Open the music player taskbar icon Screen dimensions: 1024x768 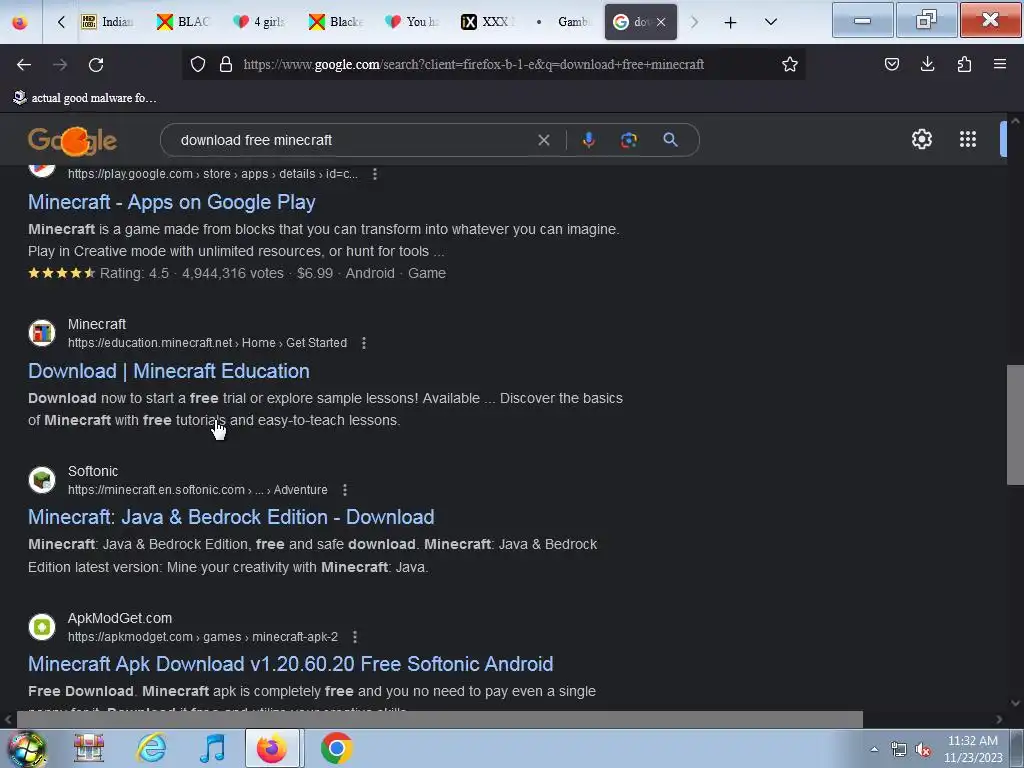coord(213,748)
